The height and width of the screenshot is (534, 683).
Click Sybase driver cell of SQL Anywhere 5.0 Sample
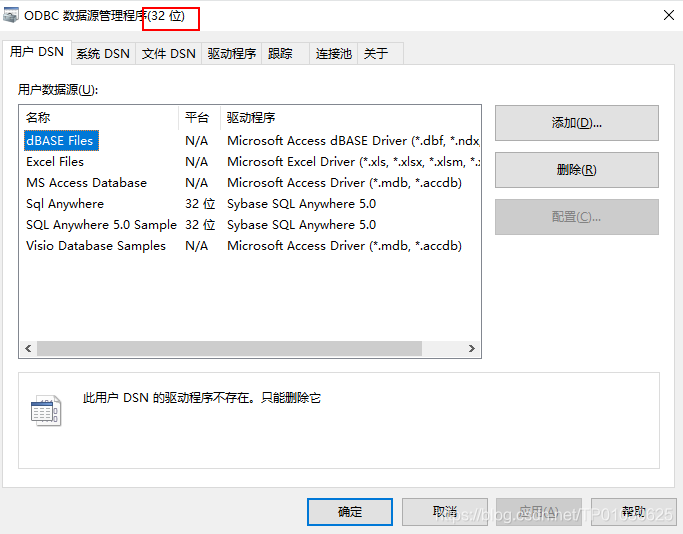(x=301, y=225)
